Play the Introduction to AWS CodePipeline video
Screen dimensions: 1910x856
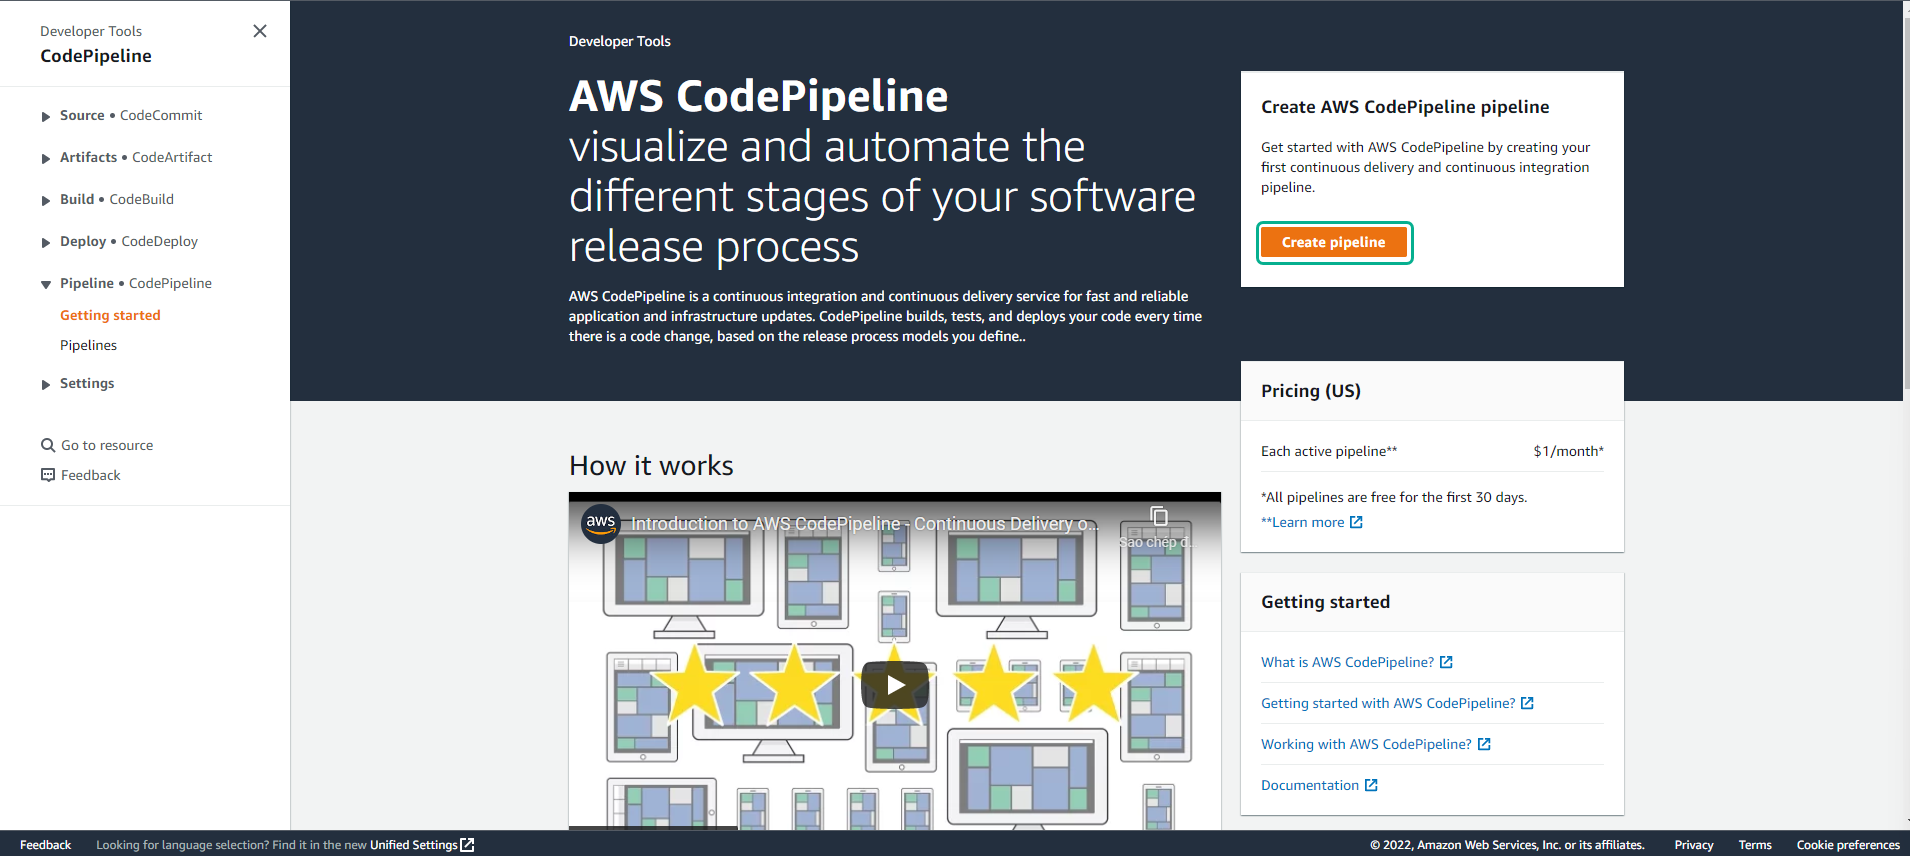(x=895, y=685)
